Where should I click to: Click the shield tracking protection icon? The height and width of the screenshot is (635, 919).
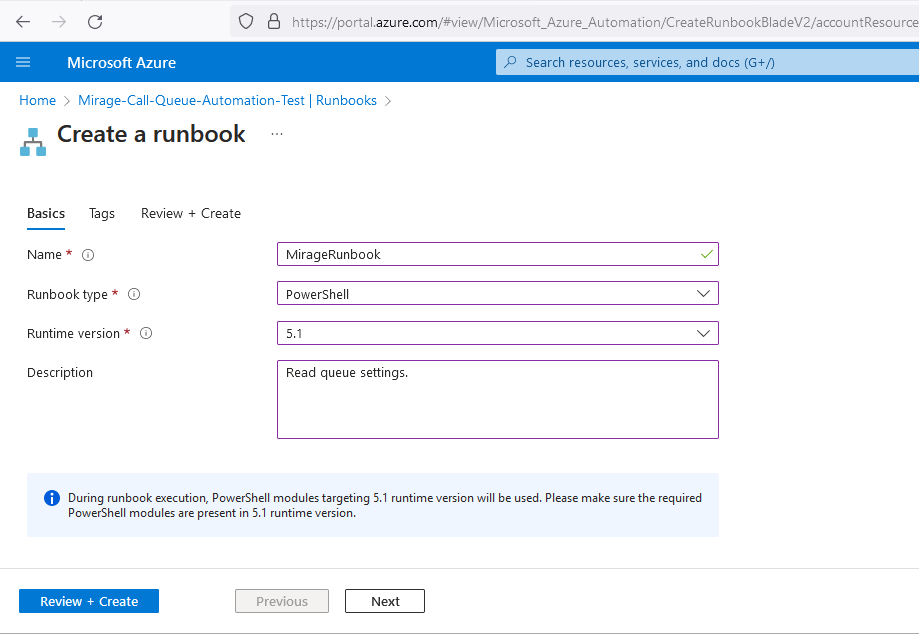(246, 22)
